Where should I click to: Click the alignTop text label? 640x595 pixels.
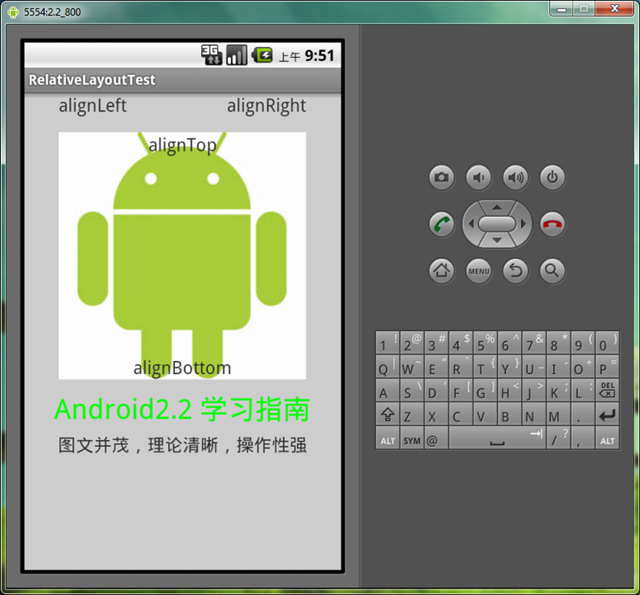(x=182, y=145)
